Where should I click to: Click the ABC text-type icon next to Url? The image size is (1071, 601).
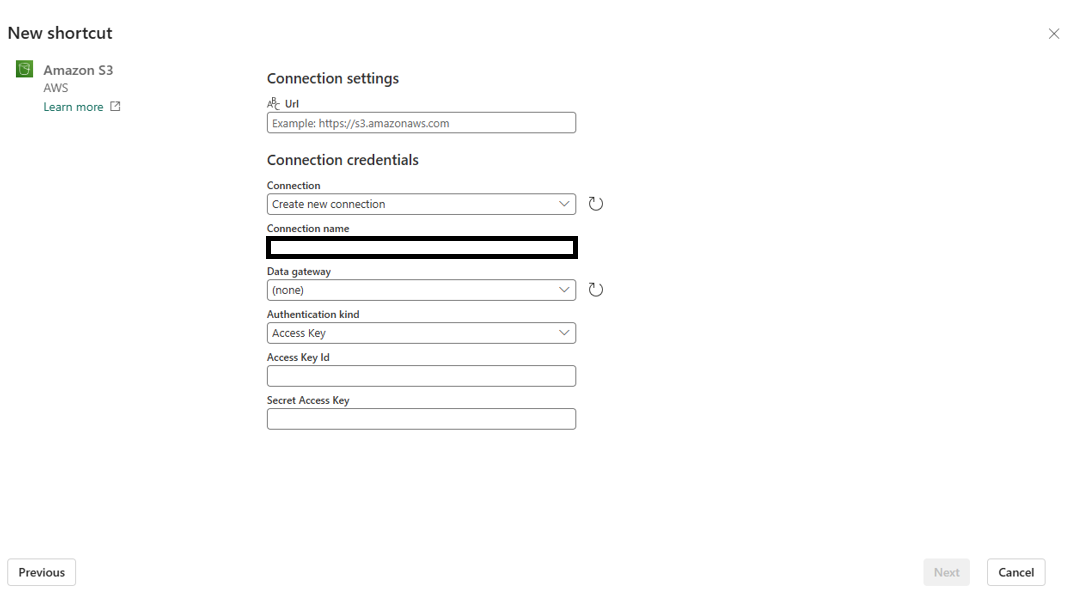point(273,103)
